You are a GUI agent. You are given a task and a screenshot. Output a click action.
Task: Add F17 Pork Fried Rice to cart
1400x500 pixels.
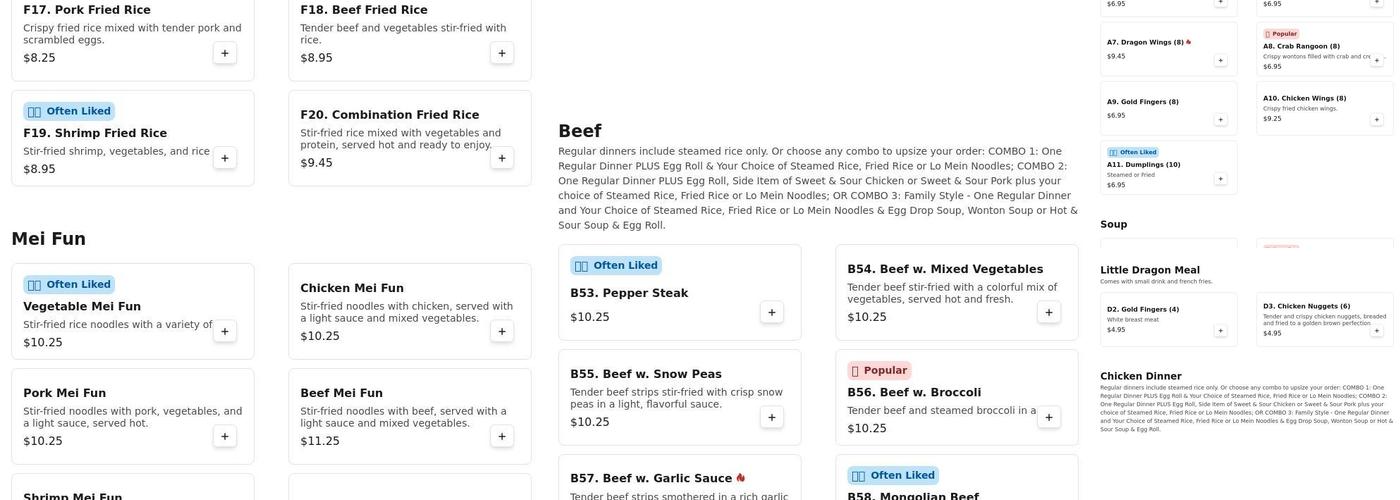coord(224,53)
